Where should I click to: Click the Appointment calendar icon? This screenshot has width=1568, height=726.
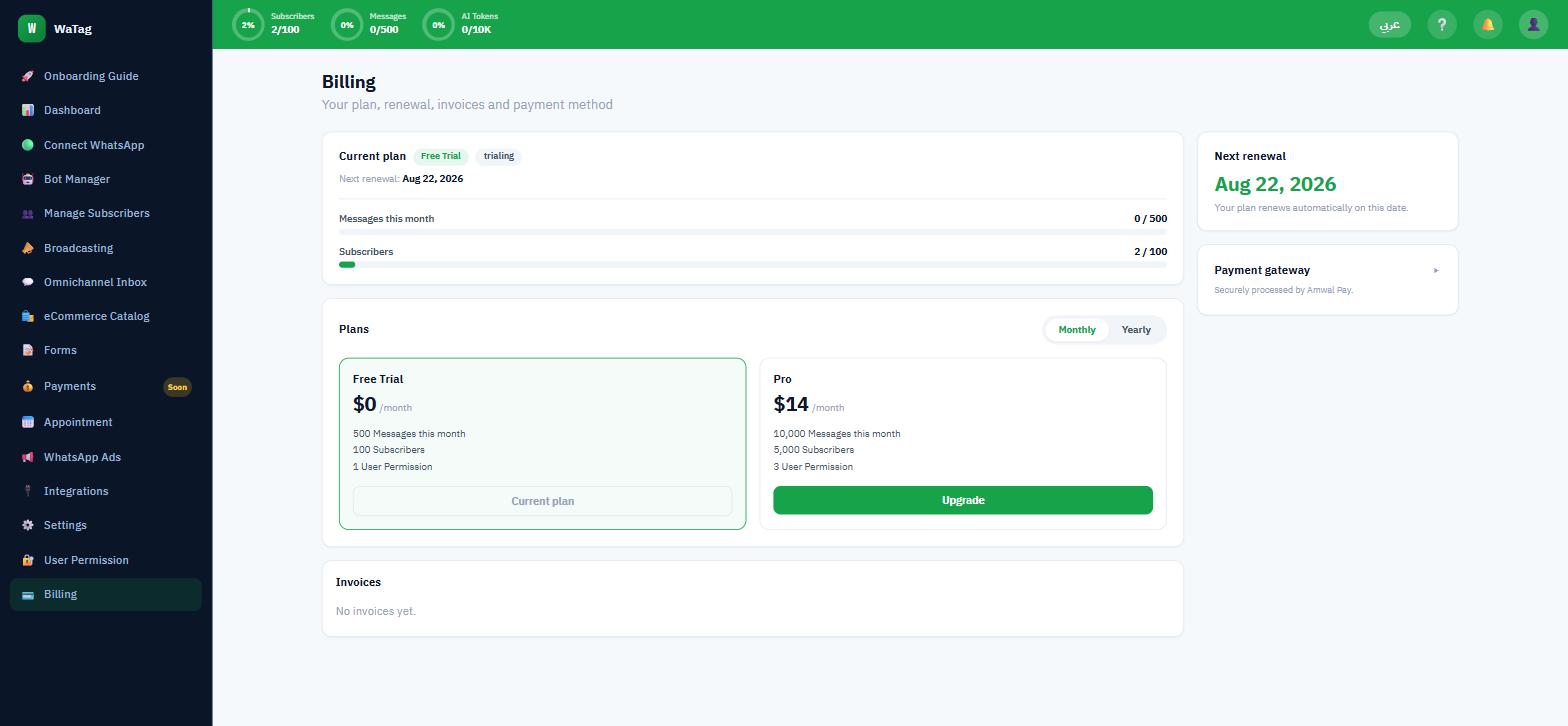(28, 422)
